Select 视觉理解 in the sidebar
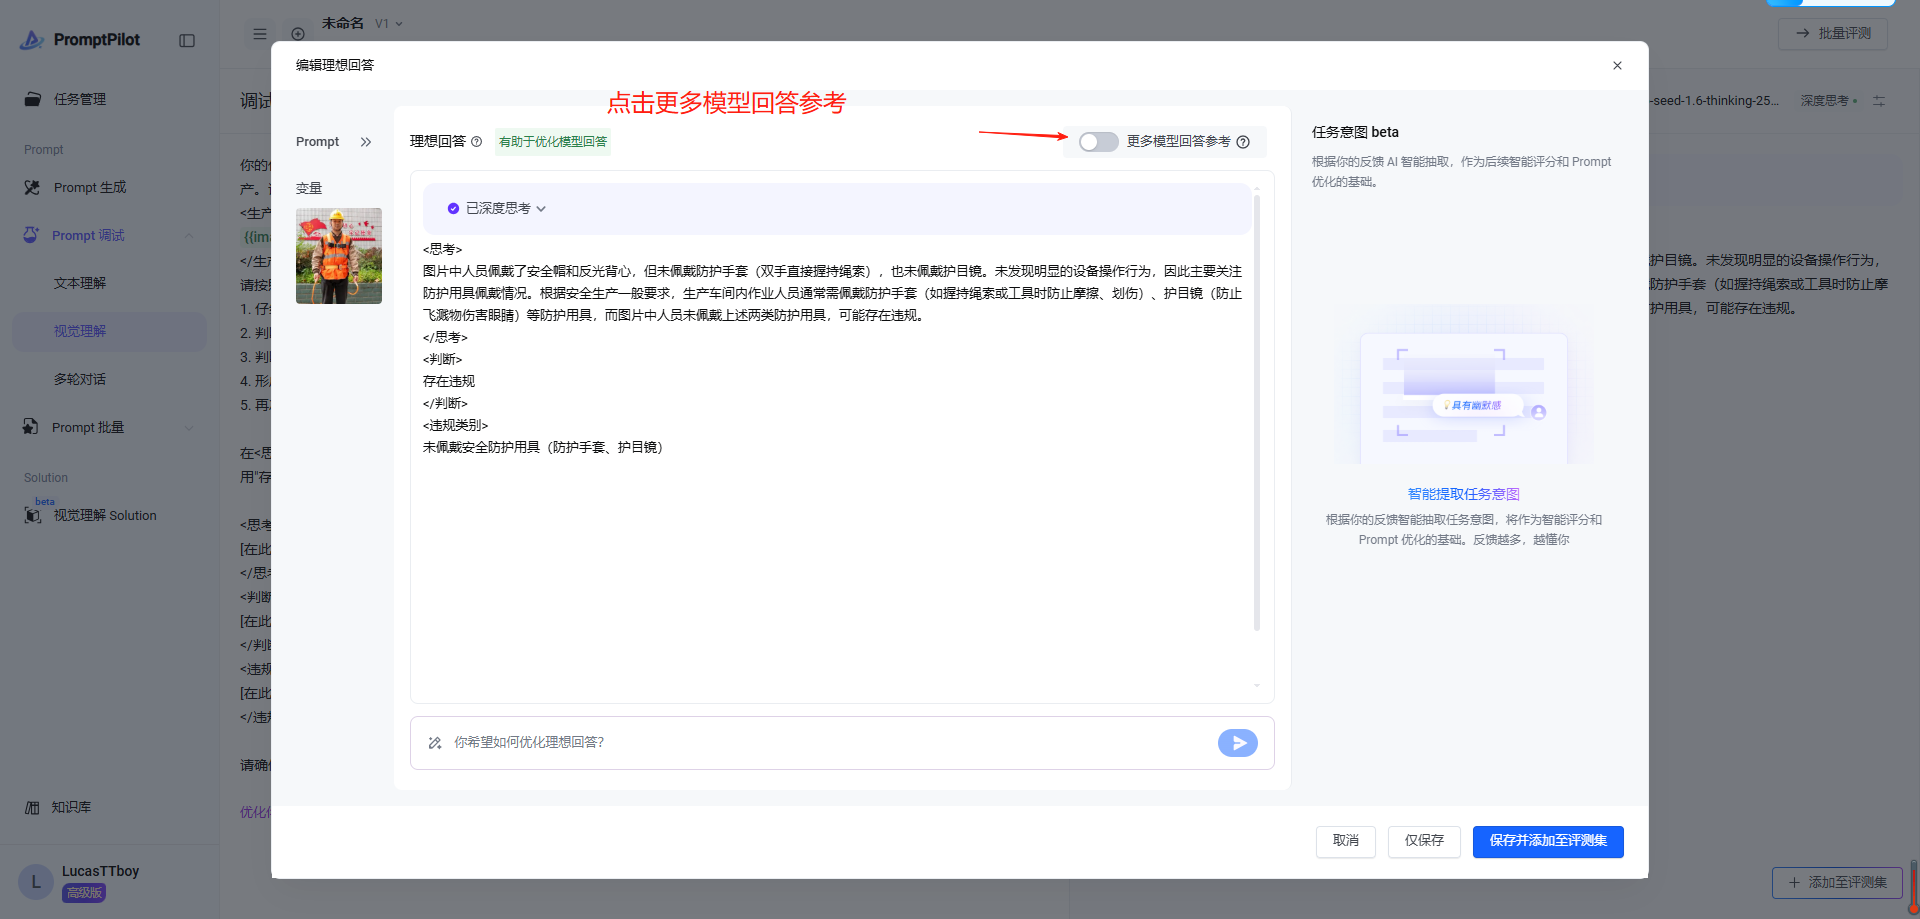The width and height of the screenshot is (1920, 919). pos(110,331)
